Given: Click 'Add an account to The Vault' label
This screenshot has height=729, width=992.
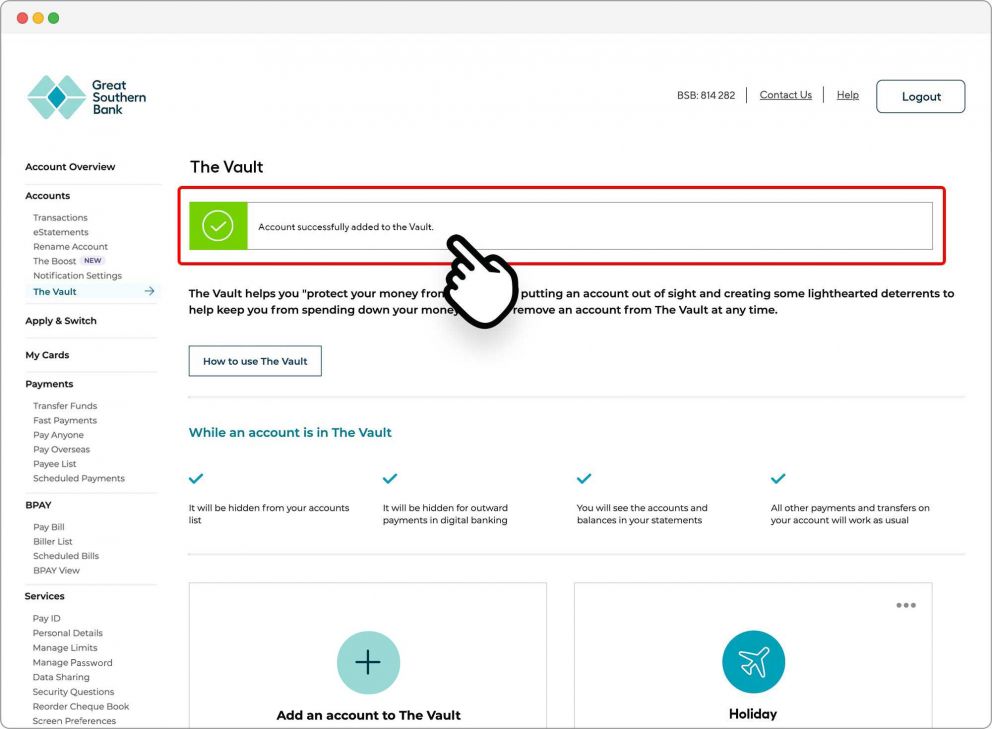Looking at the screenshot, I should (x=368, y=715).
